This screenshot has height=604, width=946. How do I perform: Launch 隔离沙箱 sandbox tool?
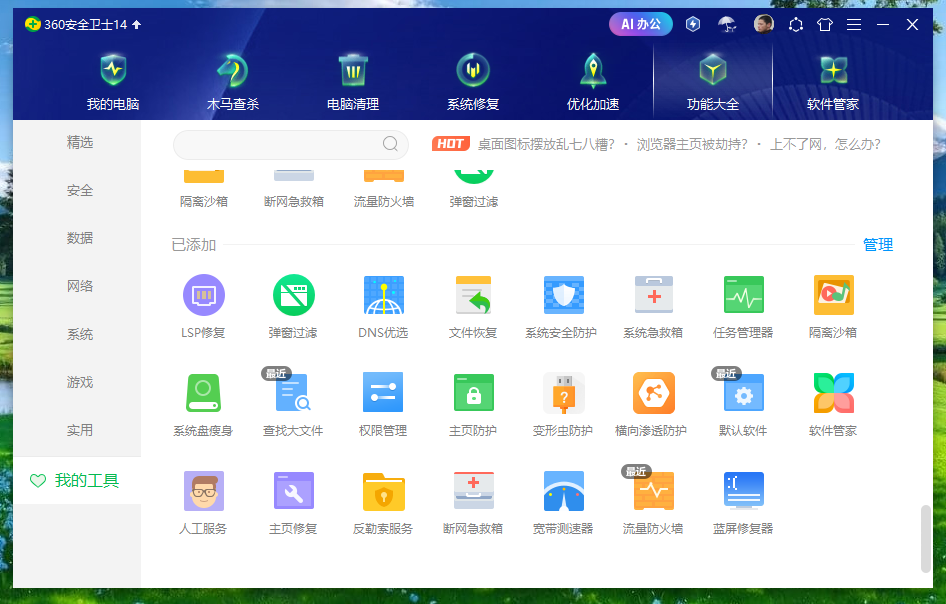point(833,295)
